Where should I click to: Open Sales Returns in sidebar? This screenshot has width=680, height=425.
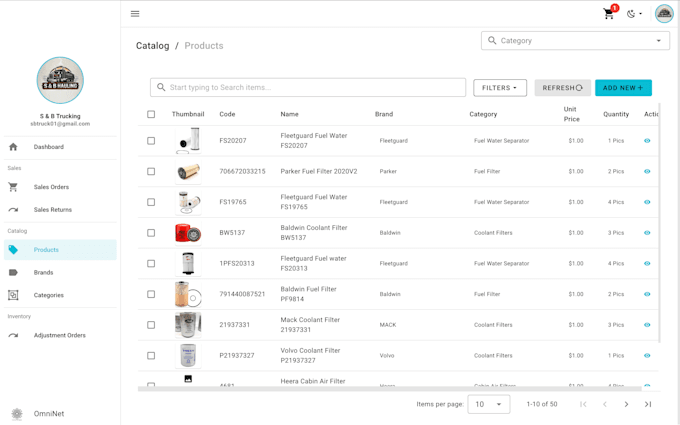coord(60,209)
